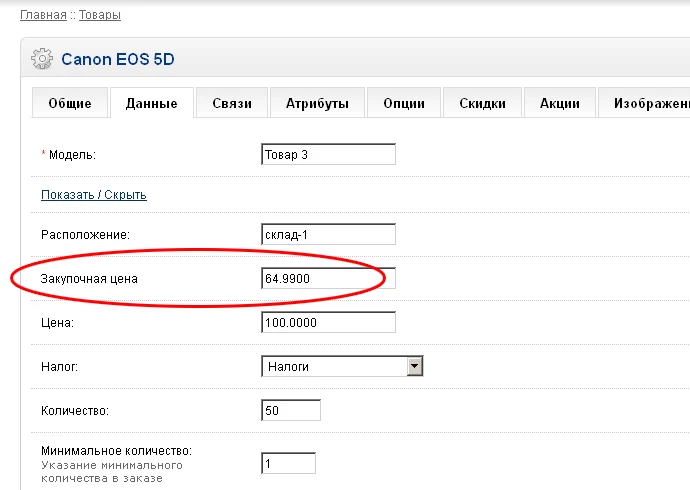This screenshot has height=490, width=690.
Task: Focus the Минимальное количество field
Action: pos(288,463)
